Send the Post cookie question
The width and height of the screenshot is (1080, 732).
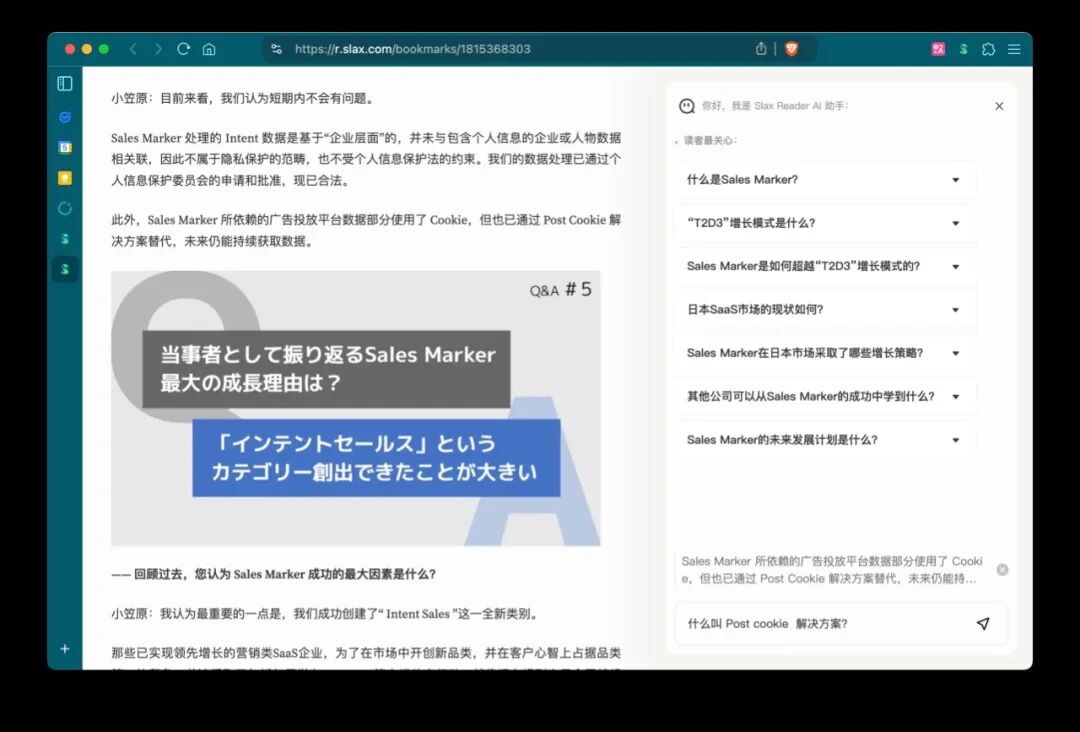point(983,623)
